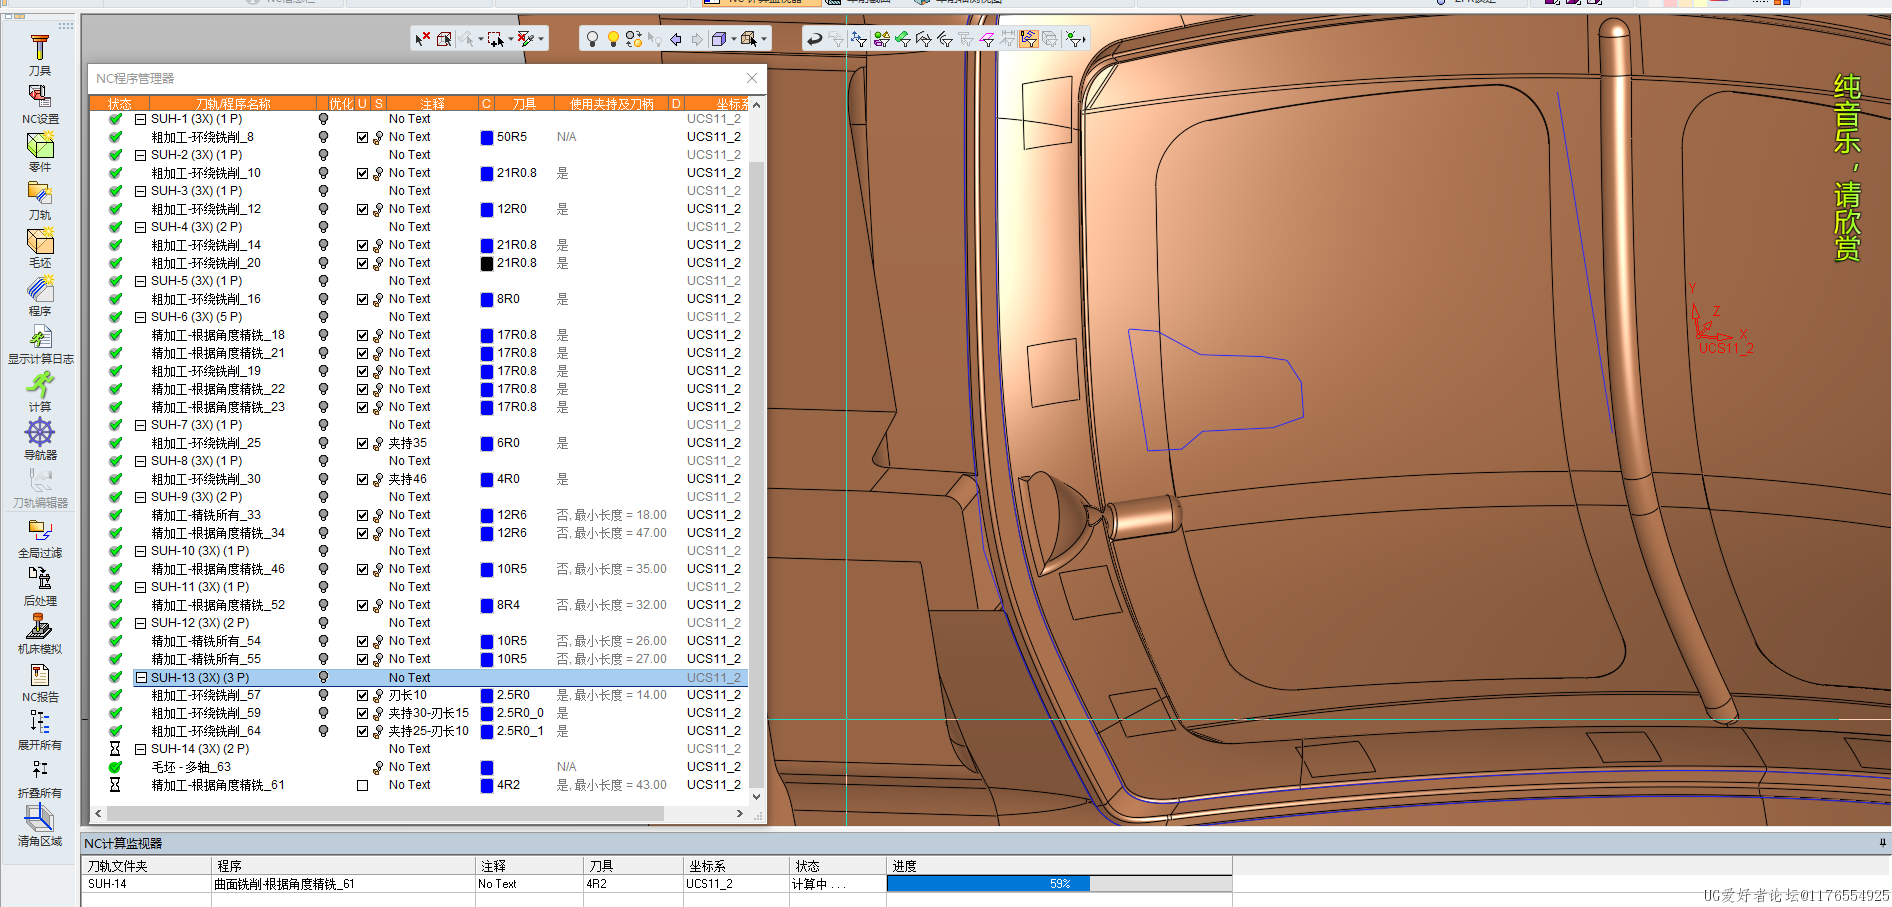
Task: Click the 状态 column header in NC manager
Action: 119,103
